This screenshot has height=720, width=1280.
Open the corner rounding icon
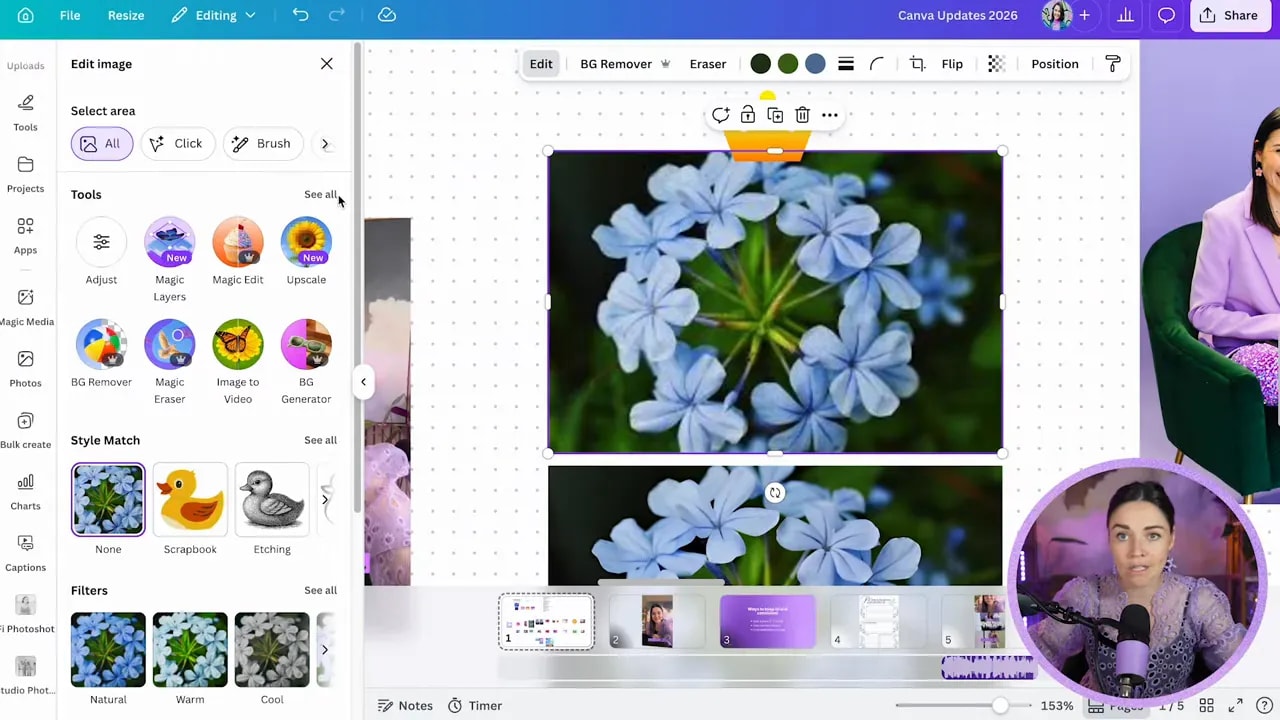pyautogui.click(x=877, y=64)
